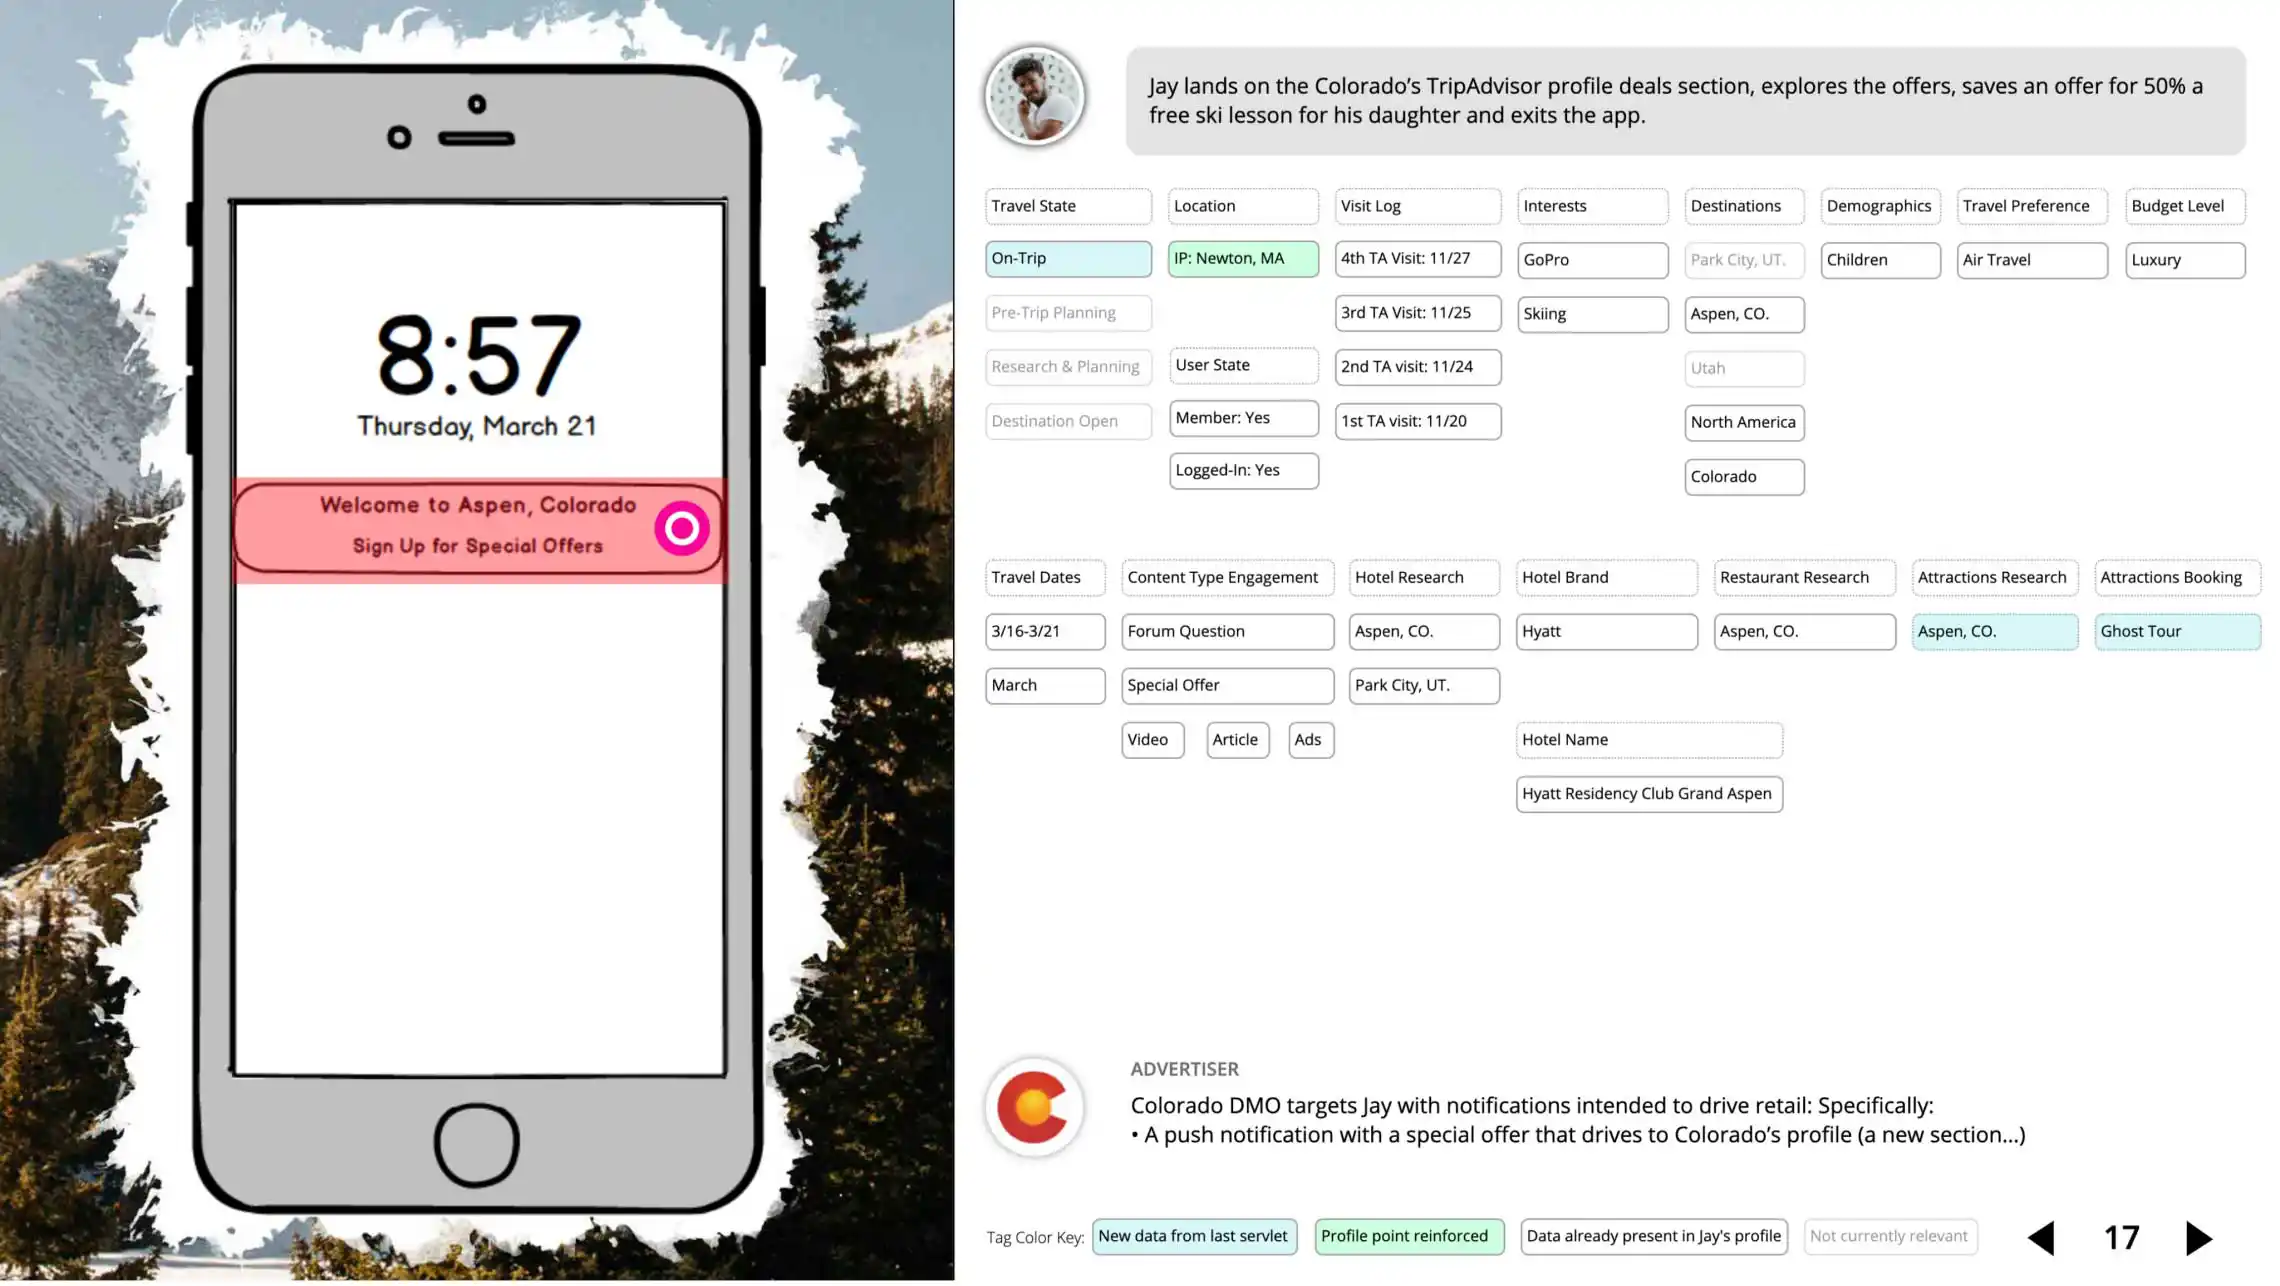The height and width of the screenshot is (1286, 2280).
Task: Select the Travel State tab header
Action: (1066, 205)
